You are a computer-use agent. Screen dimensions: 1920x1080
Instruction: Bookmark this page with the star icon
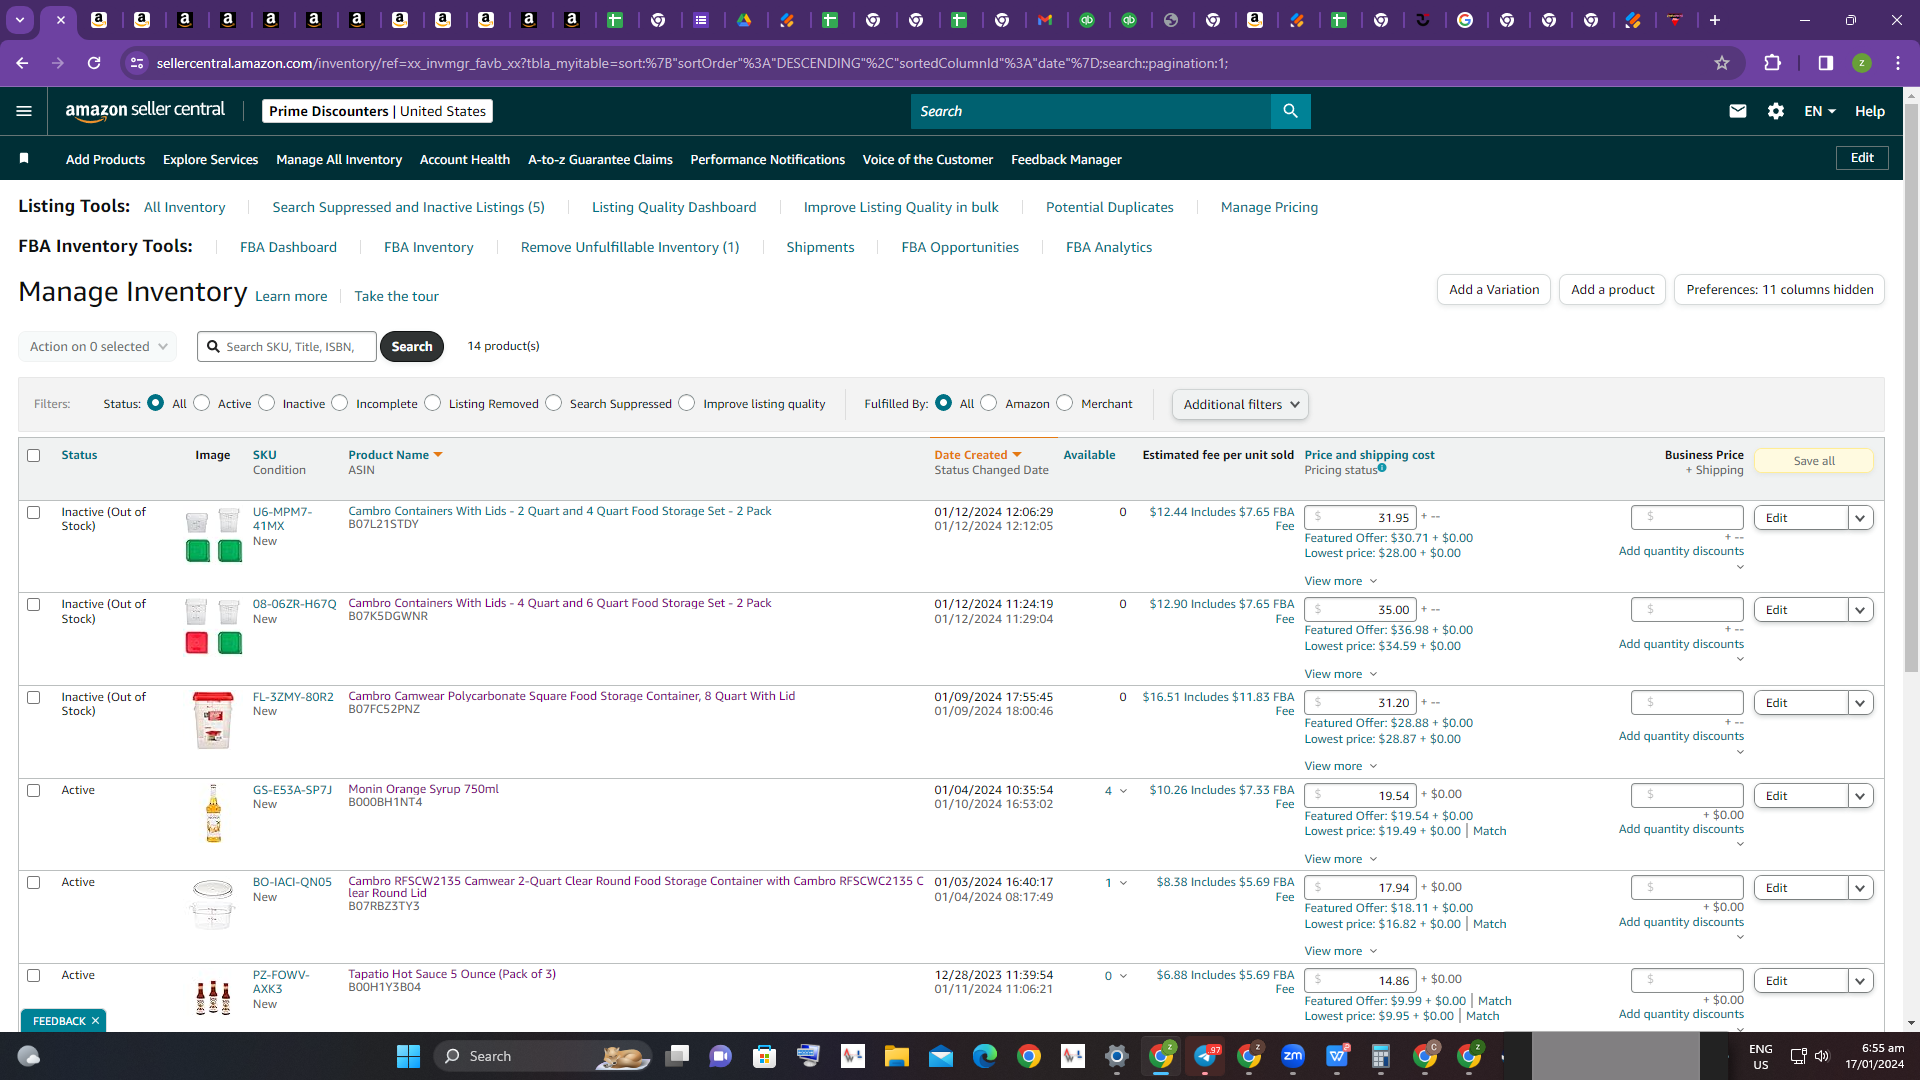click(1722, 63)
